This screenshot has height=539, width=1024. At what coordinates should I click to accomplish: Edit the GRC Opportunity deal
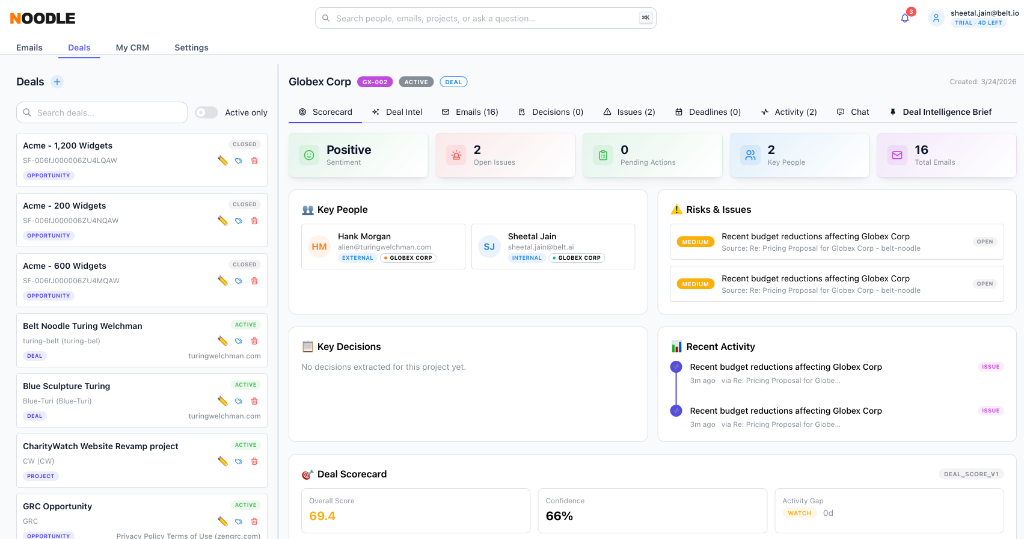[223, 521]
